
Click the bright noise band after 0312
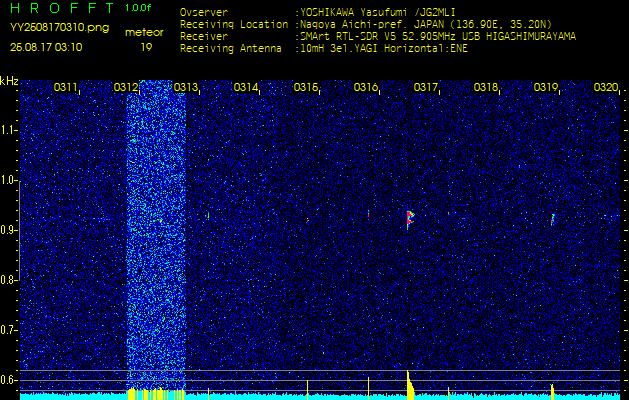pyautogui.click(x=156, y=235)
